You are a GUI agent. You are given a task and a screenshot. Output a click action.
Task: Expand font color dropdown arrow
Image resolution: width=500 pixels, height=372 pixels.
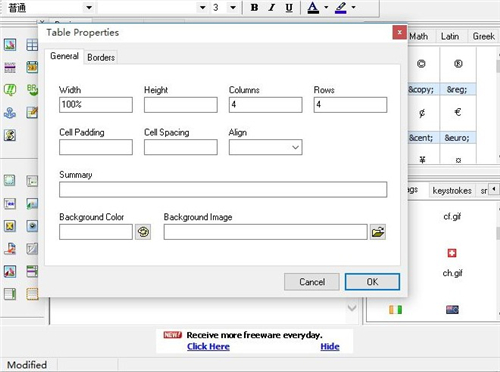click(x=326, y=7)
